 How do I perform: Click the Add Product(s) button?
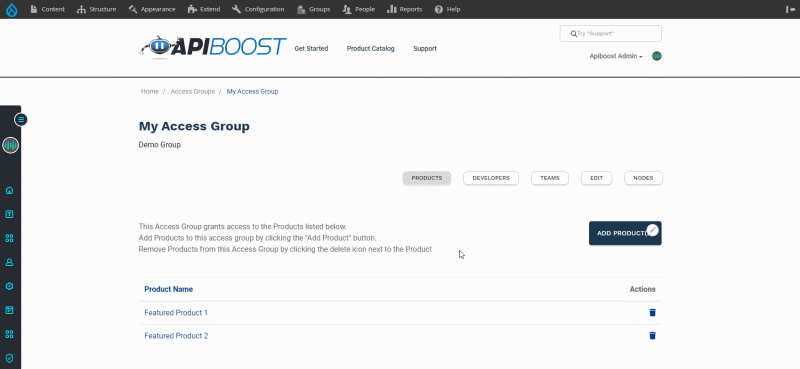(x=625, y=233)
